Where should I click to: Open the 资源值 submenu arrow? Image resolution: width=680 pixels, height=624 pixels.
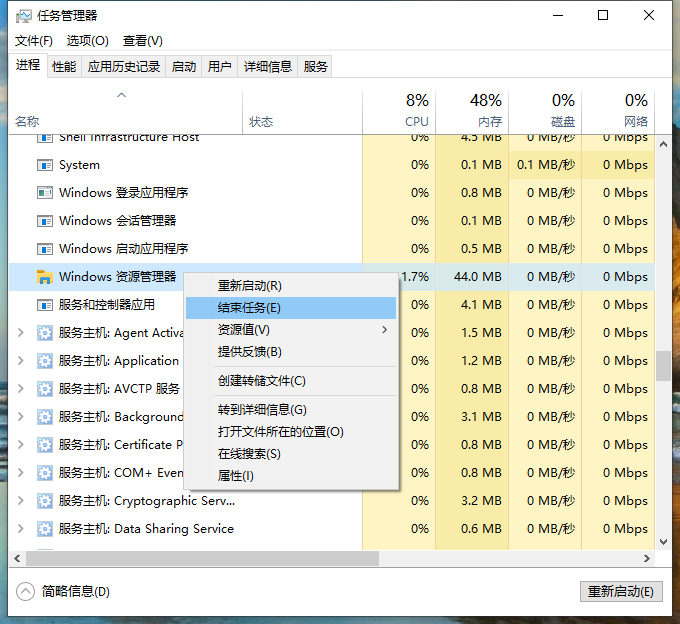[385, 330]
